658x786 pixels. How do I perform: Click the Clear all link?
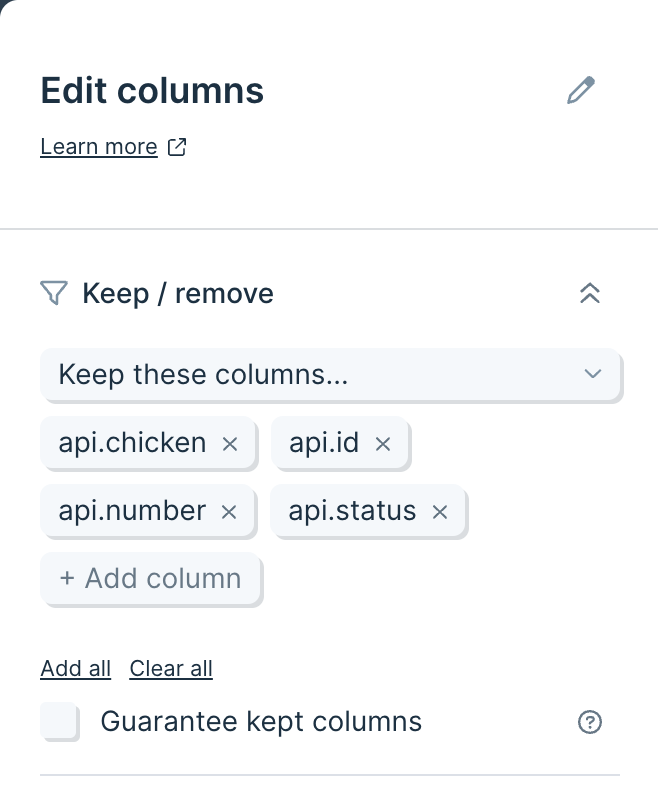point(171,668)
